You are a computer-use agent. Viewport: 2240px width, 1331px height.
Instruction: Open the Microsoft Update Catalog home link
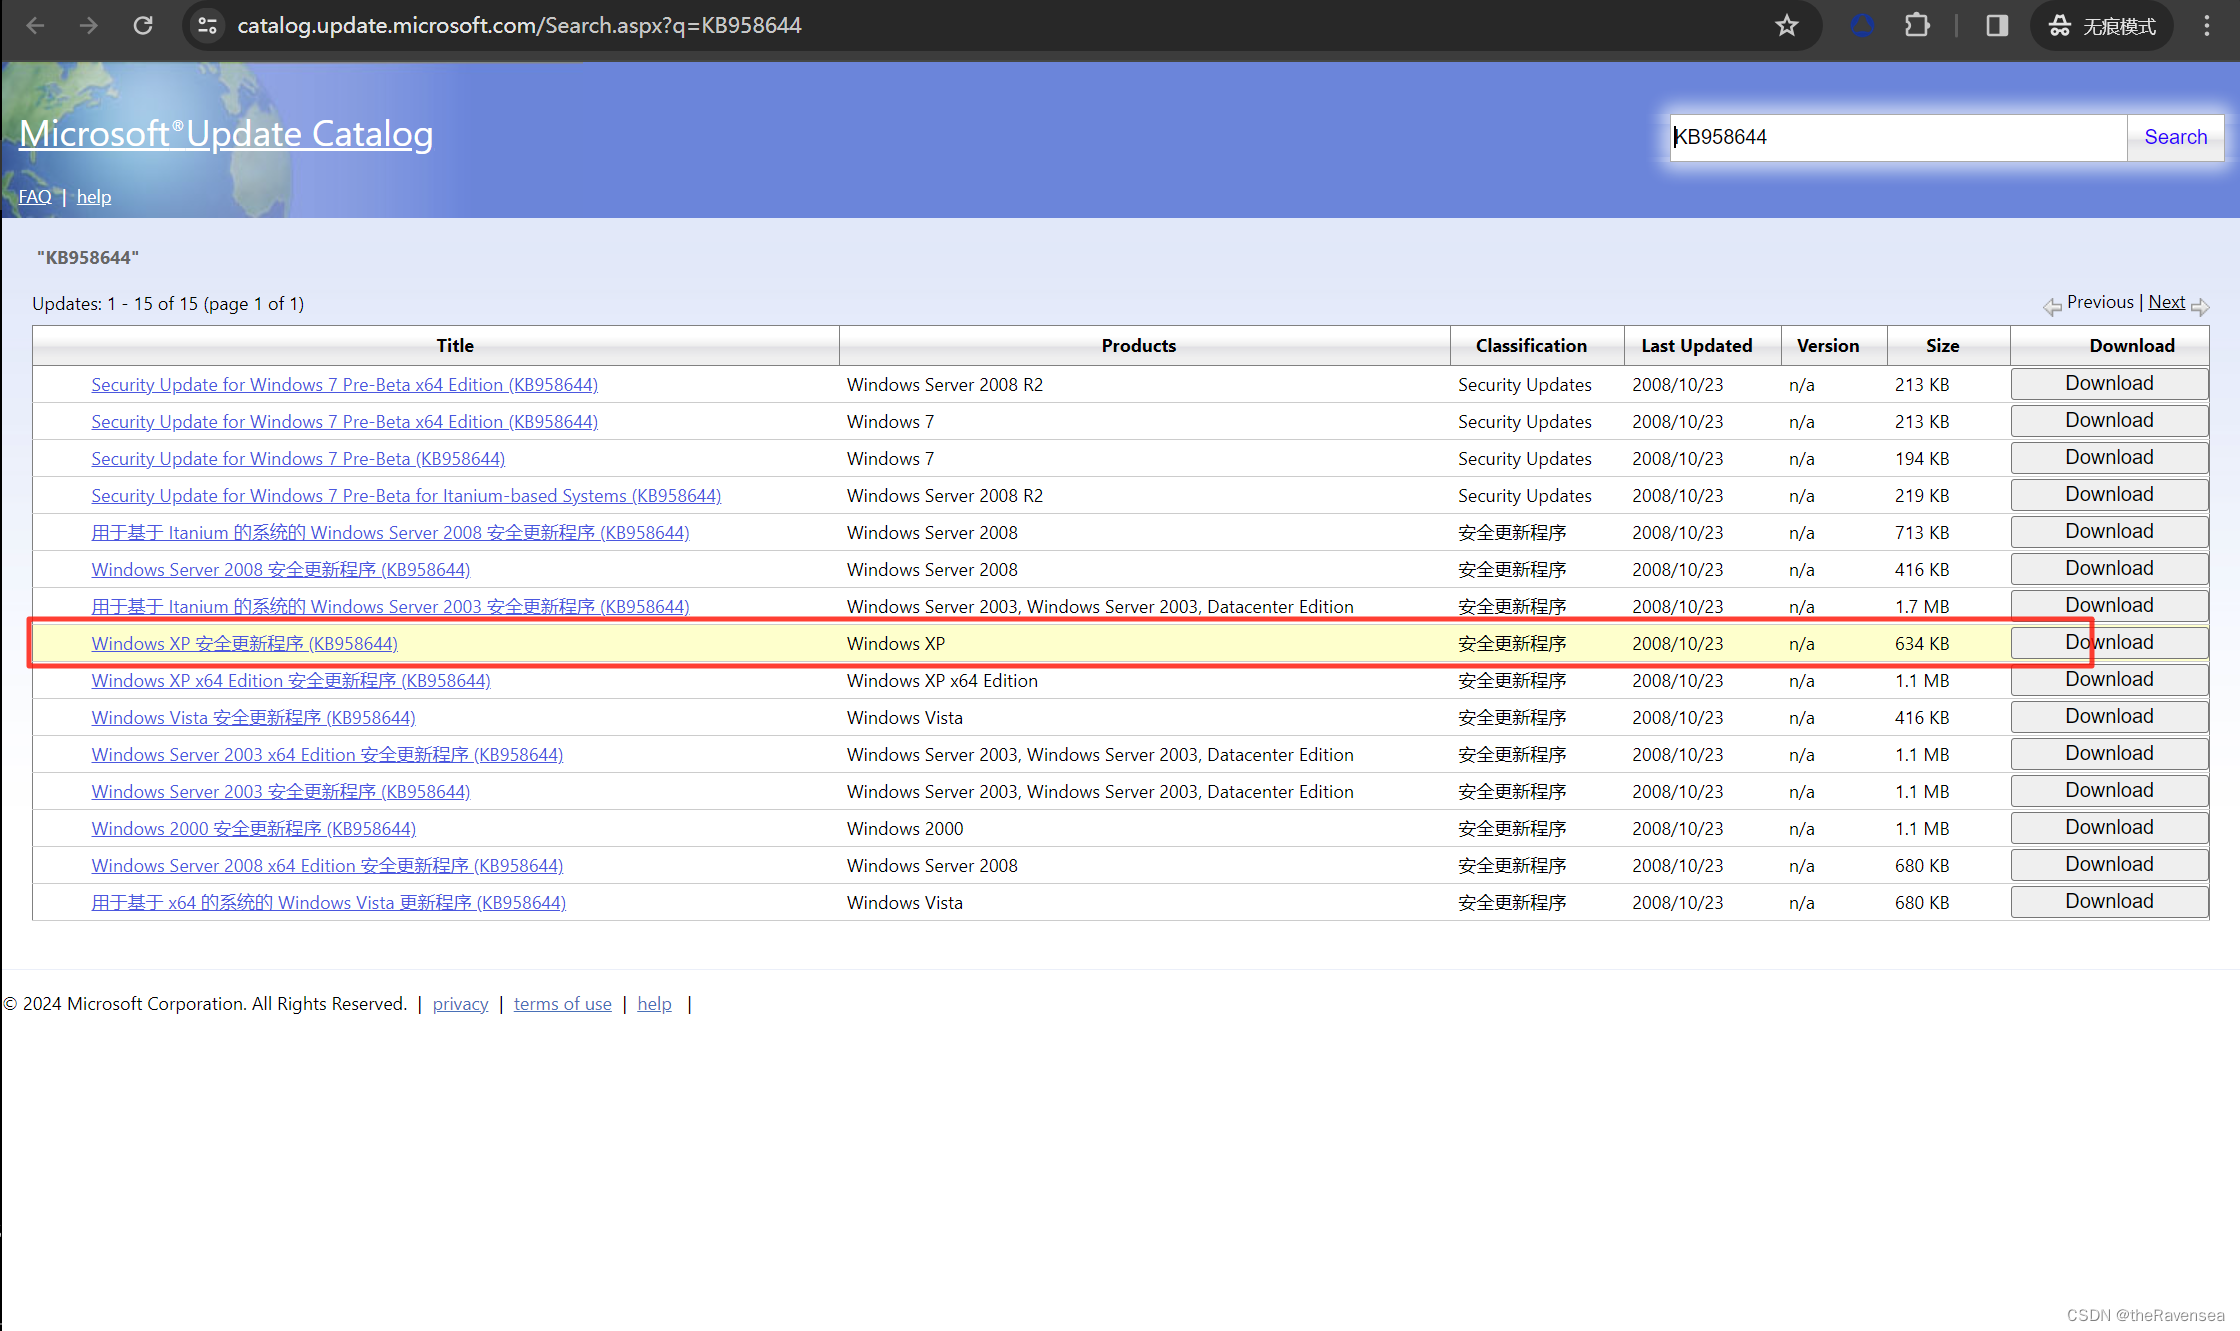click(x=226, y=134)
